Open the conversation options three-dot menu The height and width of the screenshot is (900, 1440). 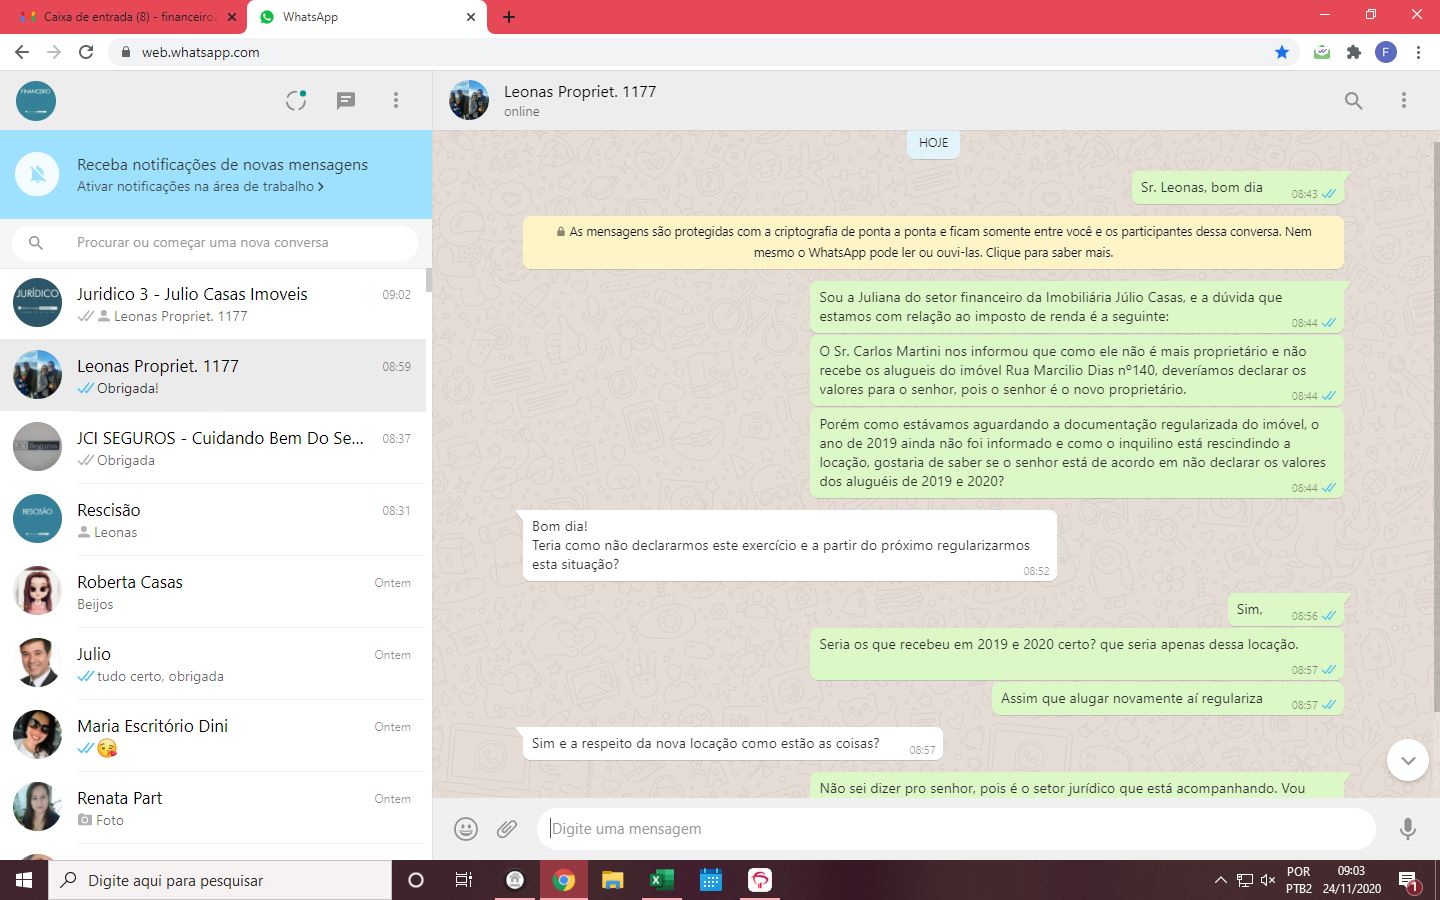click(x=1404, y=100)
